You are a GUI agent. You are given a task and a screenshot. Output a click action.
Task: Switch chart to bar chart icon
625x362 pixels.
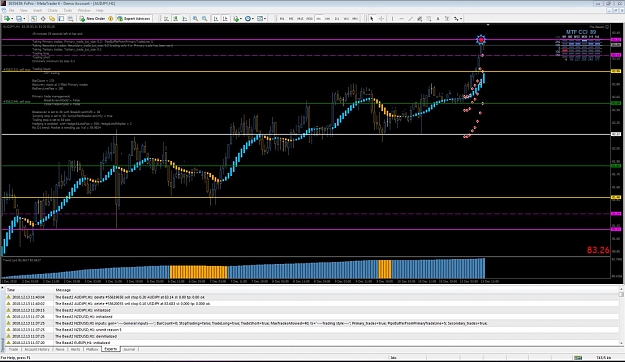point(166,18)
